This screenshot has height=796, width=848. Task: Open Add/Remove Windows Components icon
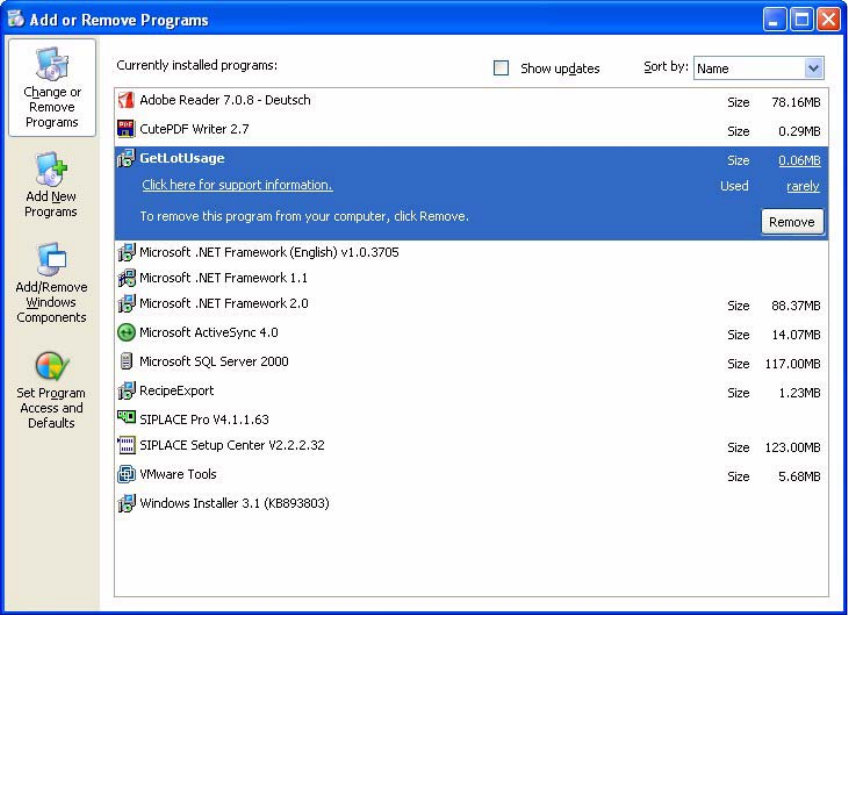tap(51, 260)
